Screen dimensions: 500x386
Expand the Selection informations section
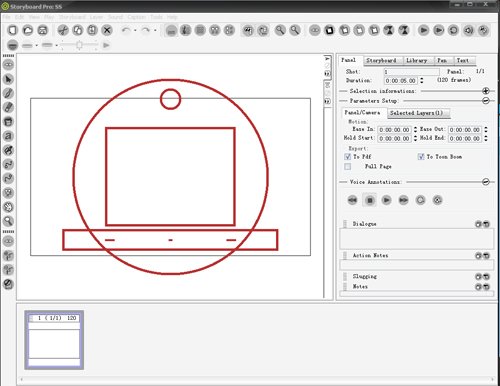point(486,91)
